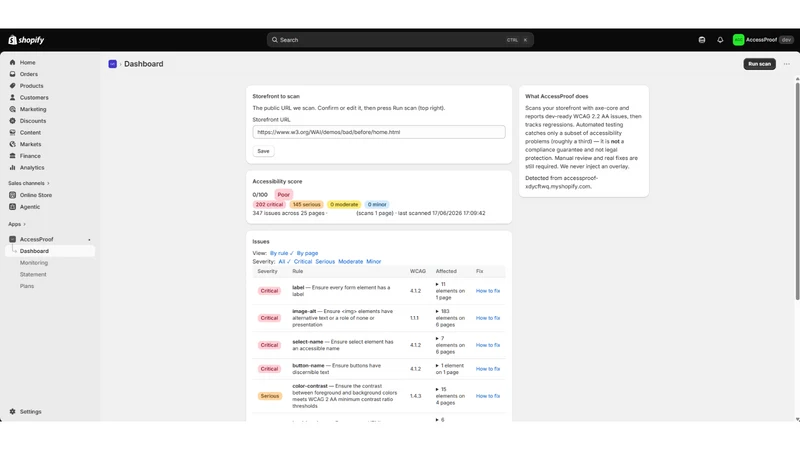Expand affected elements for label rule
This screenshot has width=800, height=450.
(437, 284)
